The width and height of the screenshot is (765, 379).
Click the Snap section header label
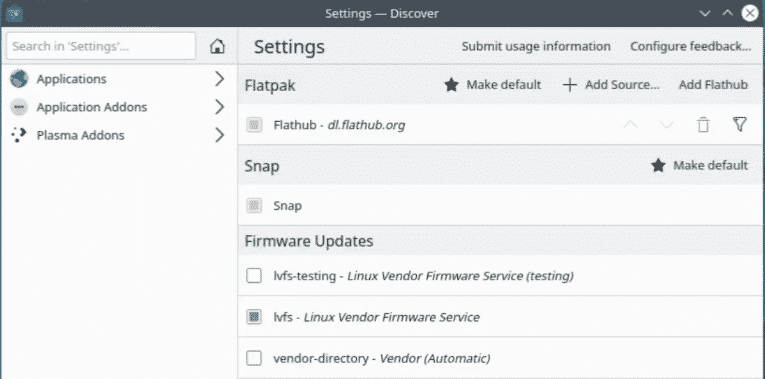coord(262,166)
